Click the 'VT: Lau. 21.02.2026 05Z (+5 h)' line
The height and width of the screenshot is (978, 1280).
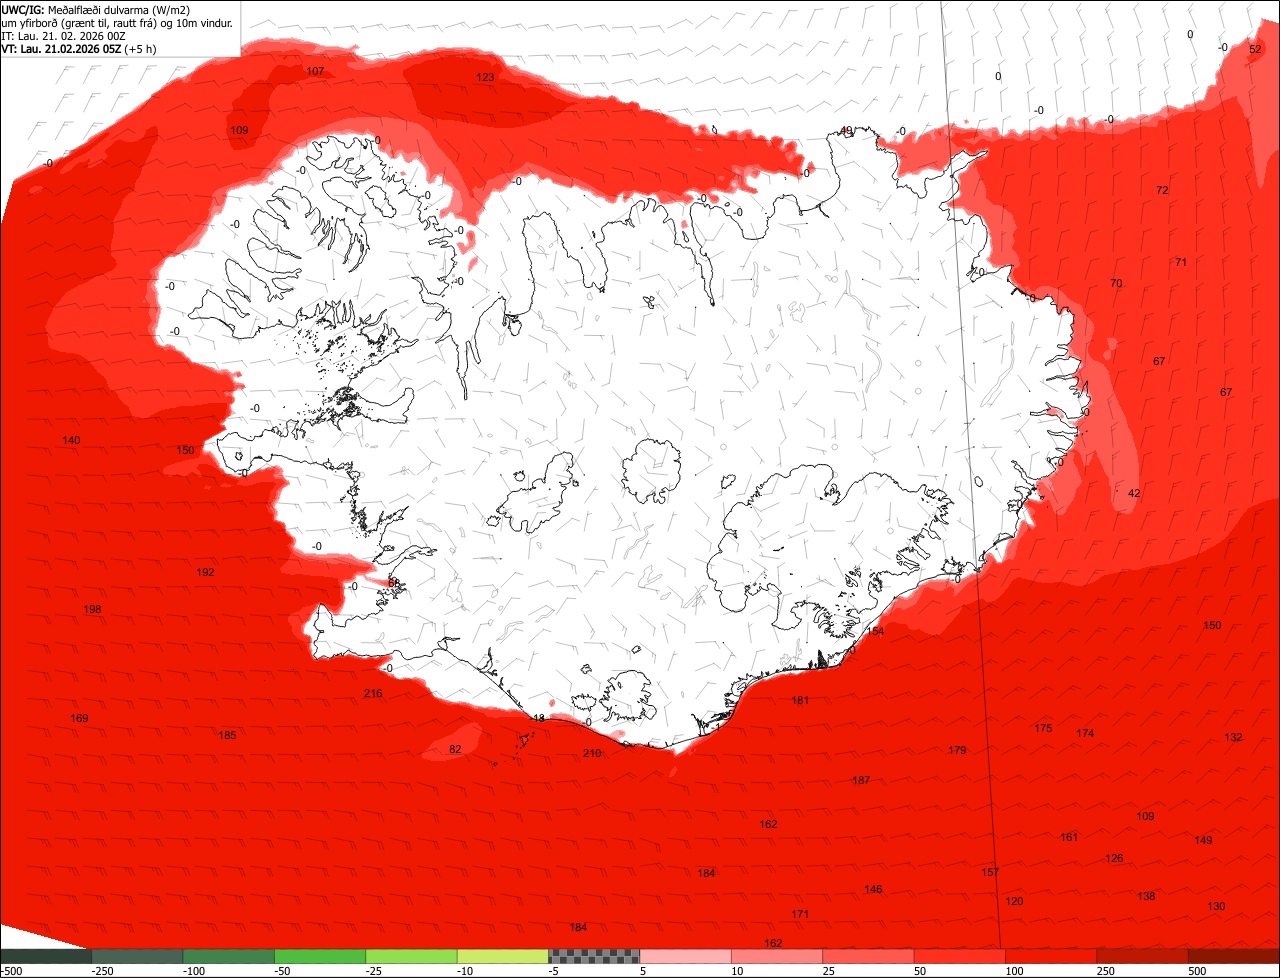[x=78, y=48]
